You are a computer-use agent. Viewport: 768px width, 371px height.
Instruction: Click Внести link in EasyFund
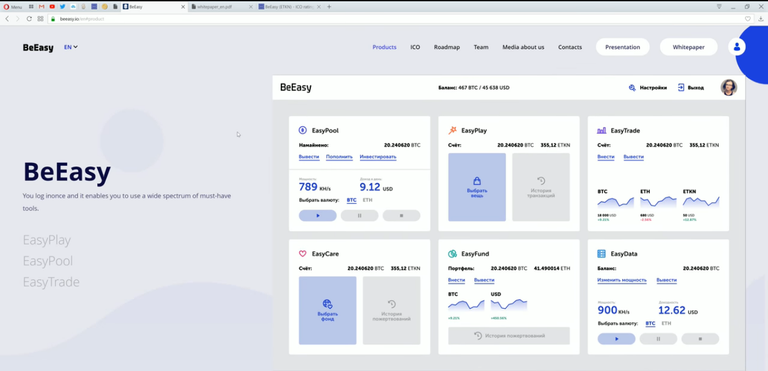(x=456, y=280)
